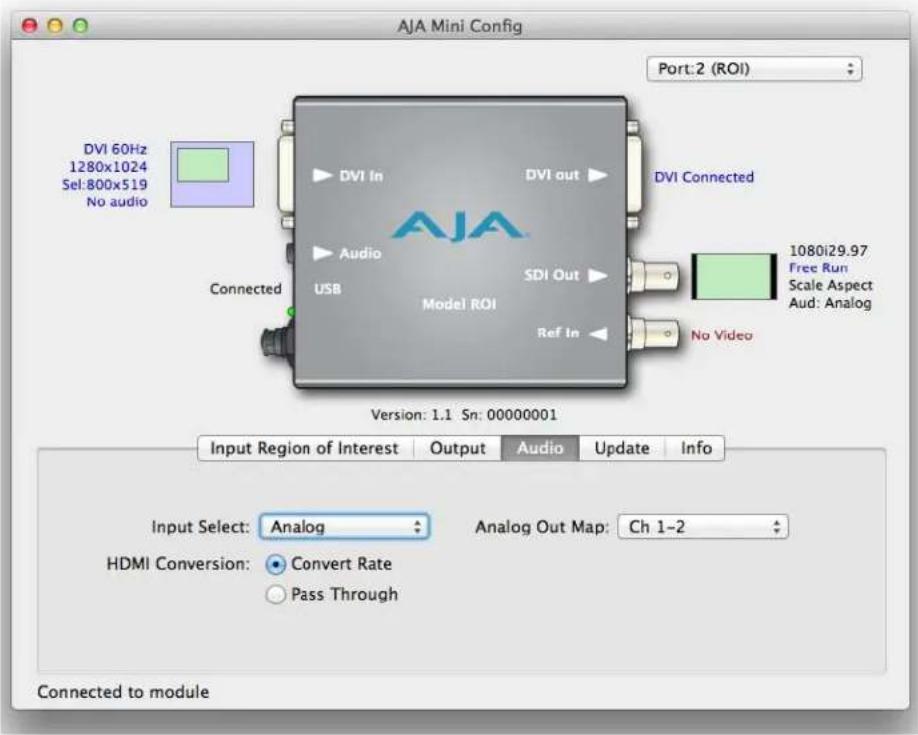Open the Analog Out Map Ch 1-2 dropdown

coord(703,527)
